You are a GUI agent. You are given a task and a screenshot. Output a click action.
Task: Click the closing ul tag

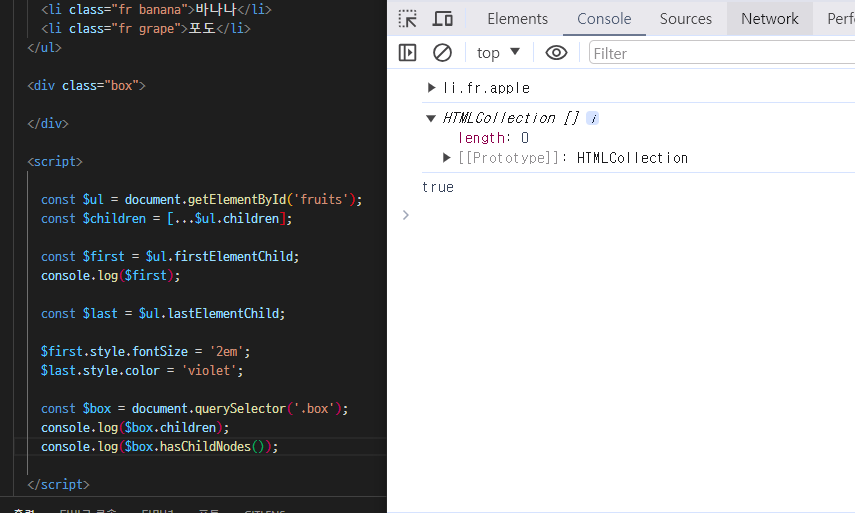[45, 47]
